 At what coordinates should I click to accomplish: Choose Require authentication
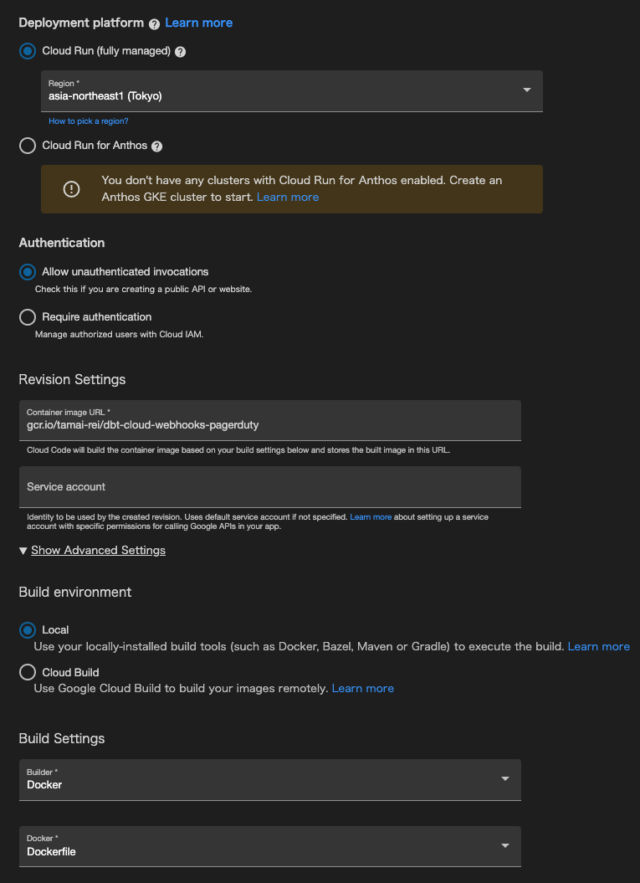click(27, 317)
